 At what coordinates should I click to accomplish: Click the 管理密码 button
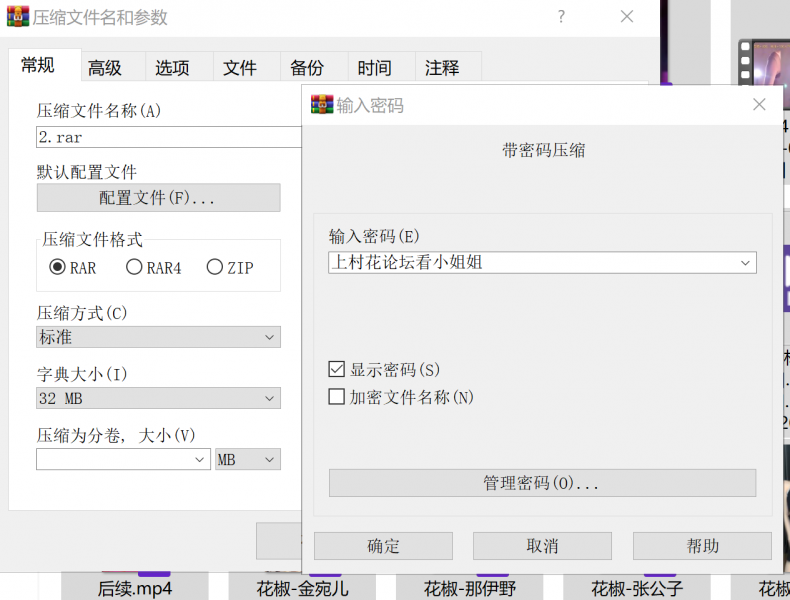tap(542, 483)
